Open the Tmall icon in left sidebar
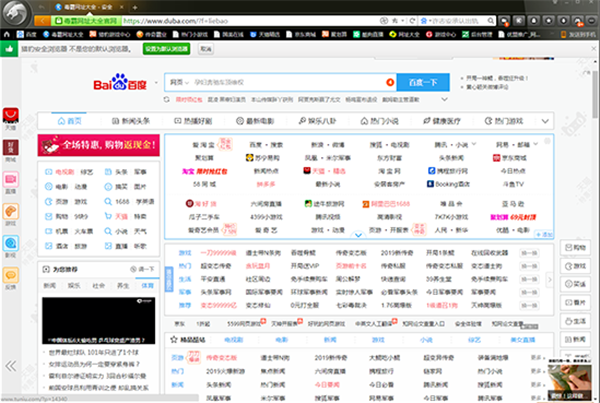The height and width of the screenshot is (403, 600). pyautogui.click(x=10, y=118)
